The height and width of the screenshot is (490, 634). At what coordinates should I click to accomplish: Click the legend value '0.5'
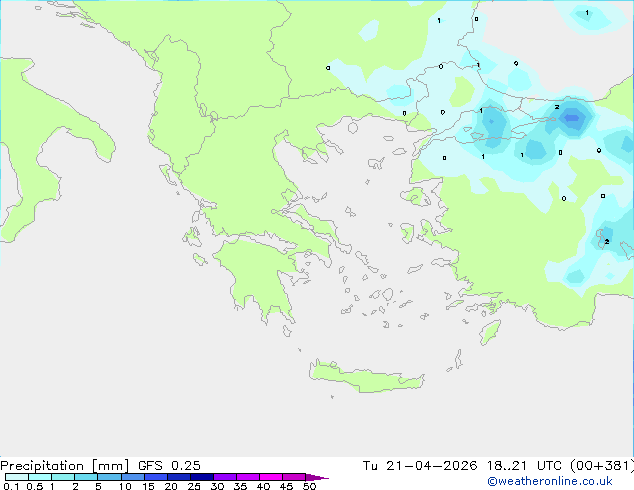[35, 486]
